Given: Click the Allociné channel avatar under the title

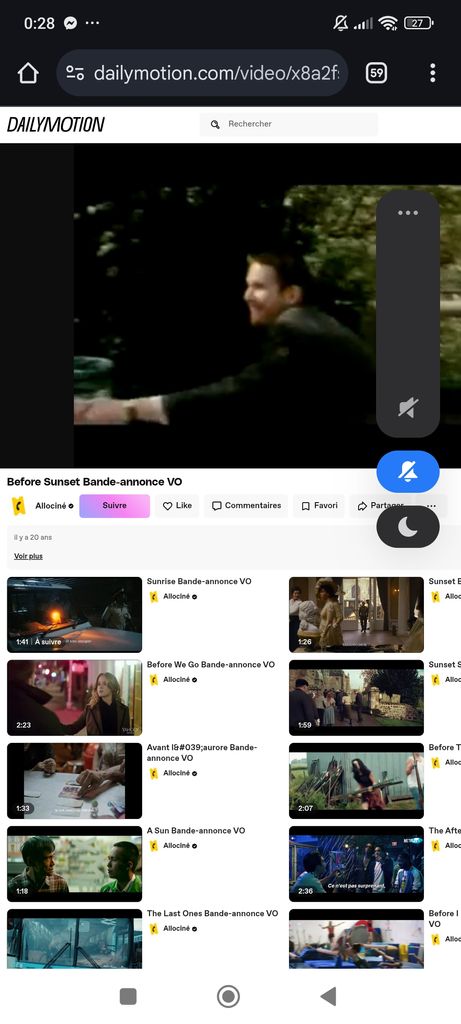Looking at the screenshot, I should pyautogui.click(x=19, y=505).
